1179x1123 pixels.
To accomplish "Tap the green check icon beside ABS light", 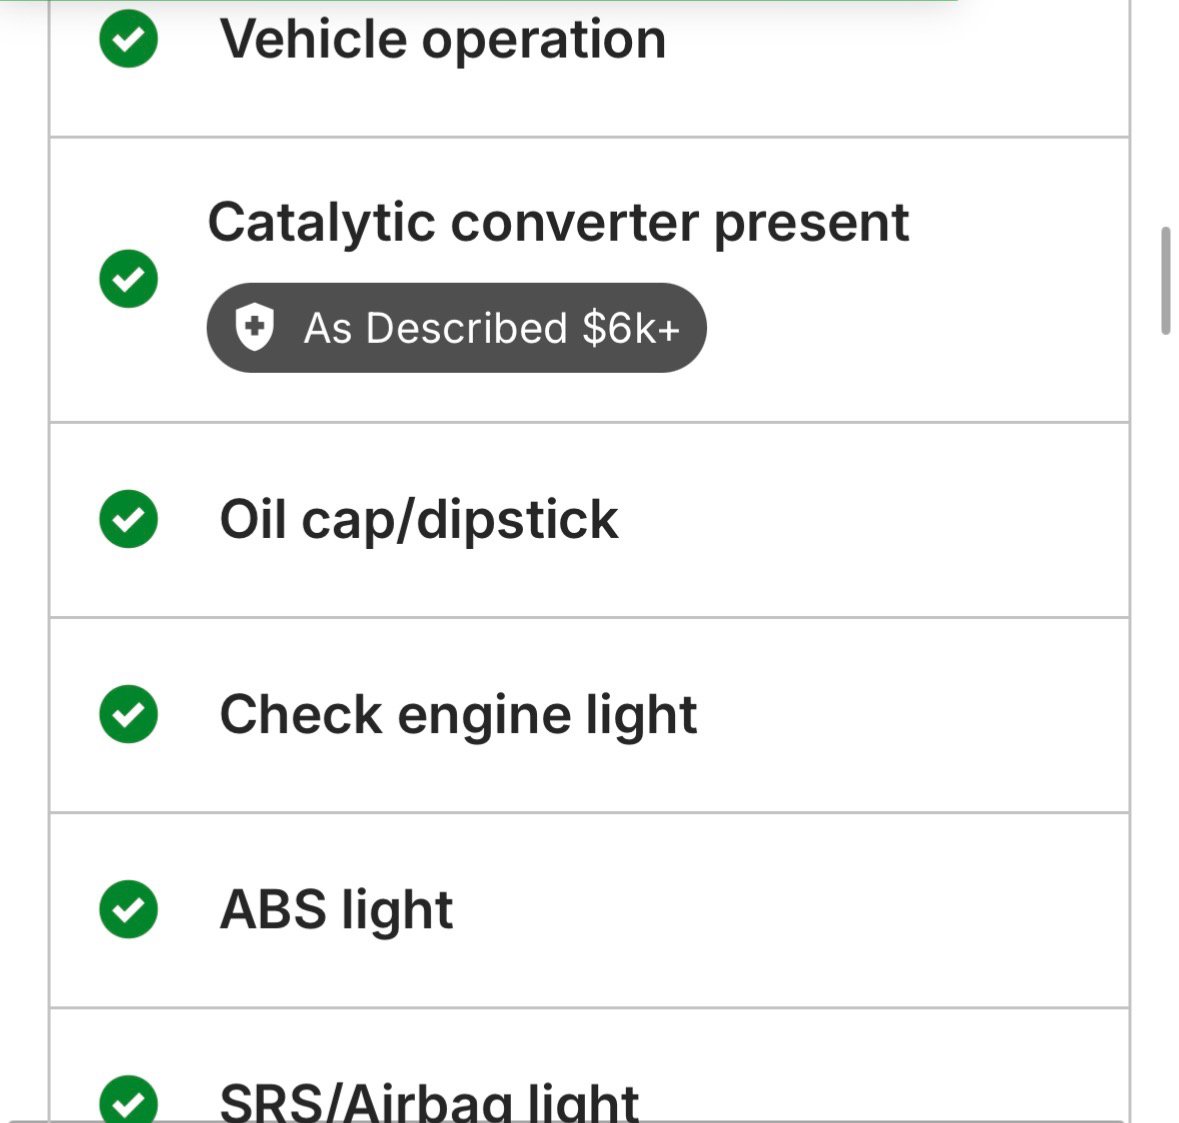I will [x=129, y=909].
